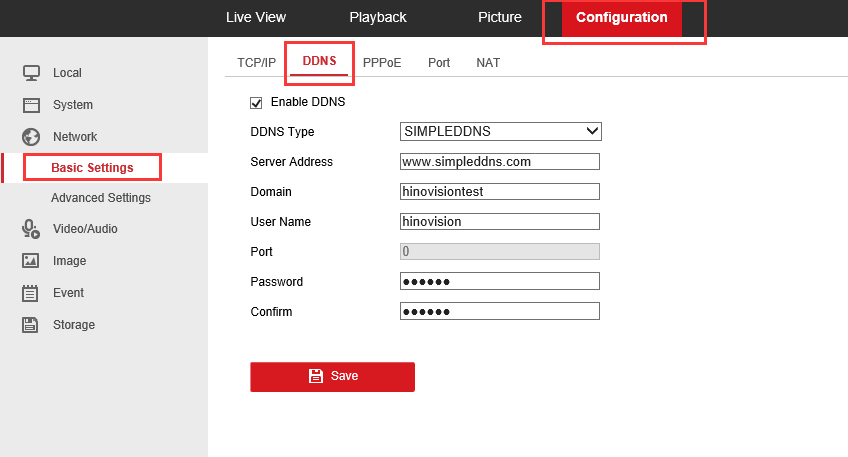Click the Video/Audio microphone icon
Viewport: 848px width, 457px height.
(x=31, y=229)
